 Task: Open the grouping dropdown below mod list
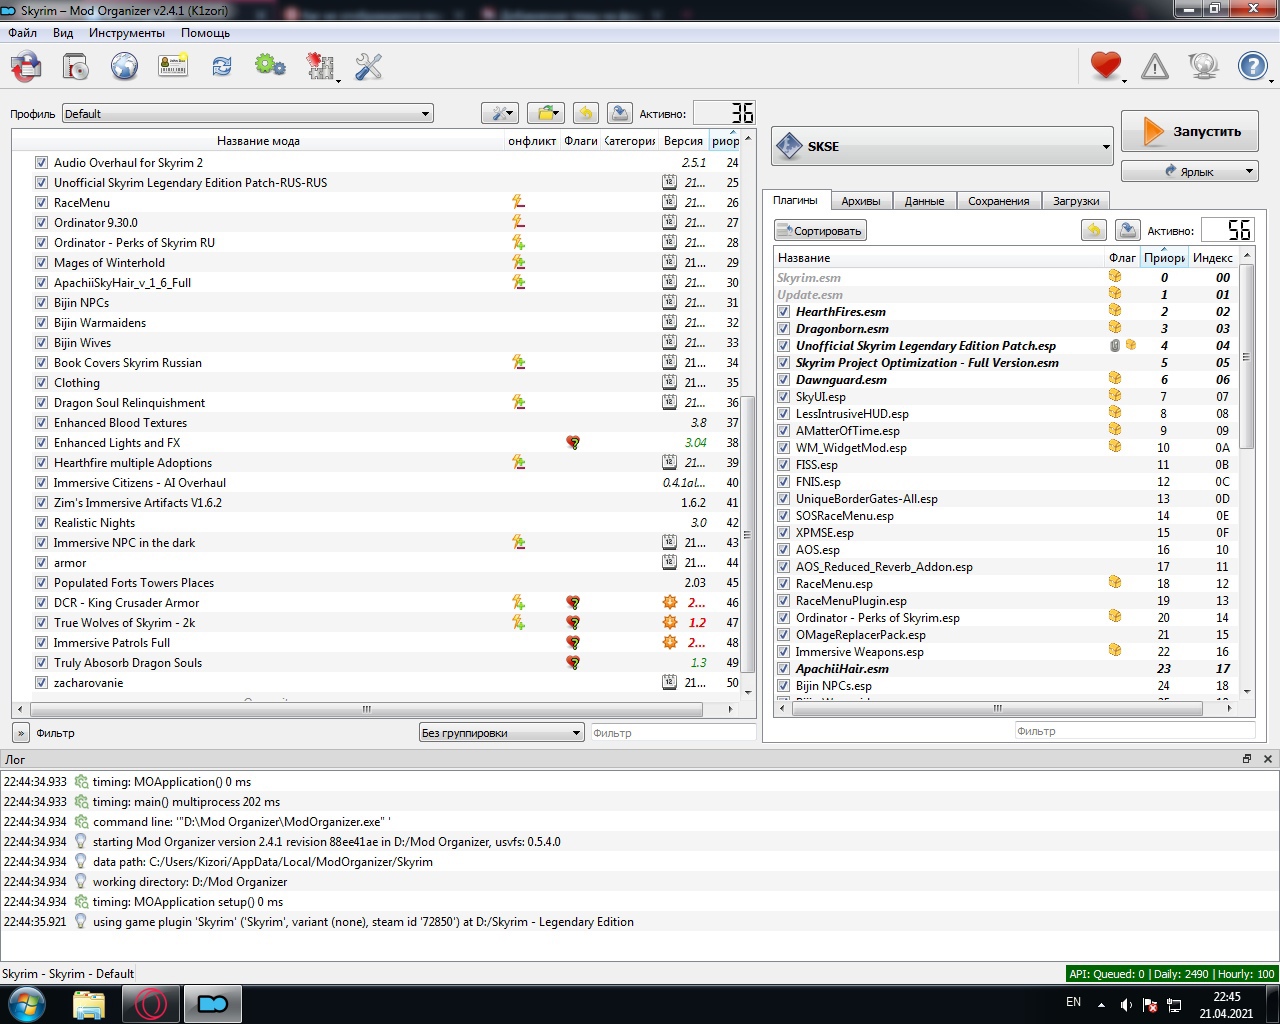coord(500,733)
